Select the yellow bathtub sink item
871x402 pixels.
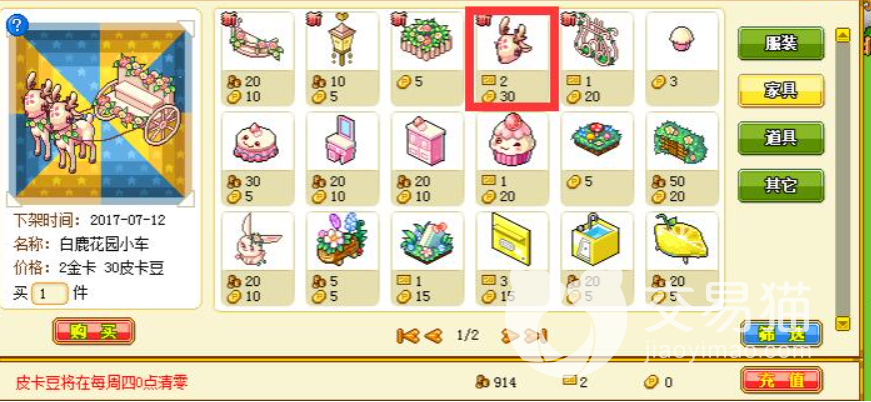point(597,258)
